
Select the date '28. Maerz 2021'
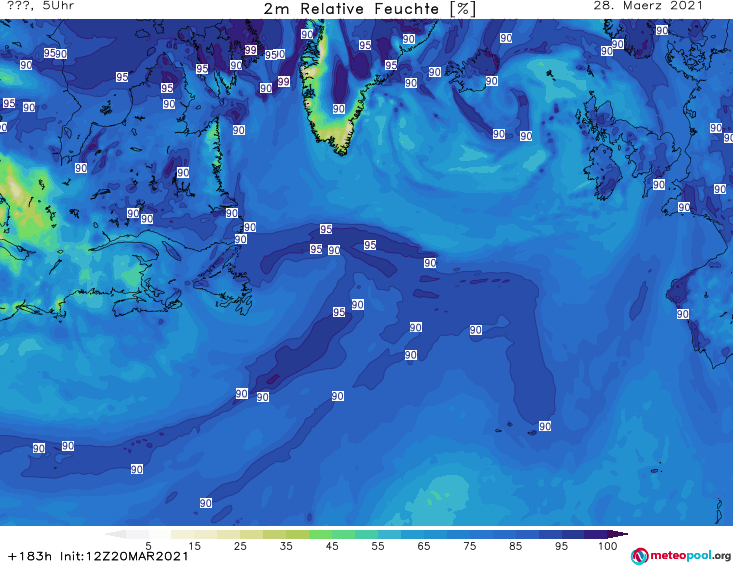click(x=648, y=6)
